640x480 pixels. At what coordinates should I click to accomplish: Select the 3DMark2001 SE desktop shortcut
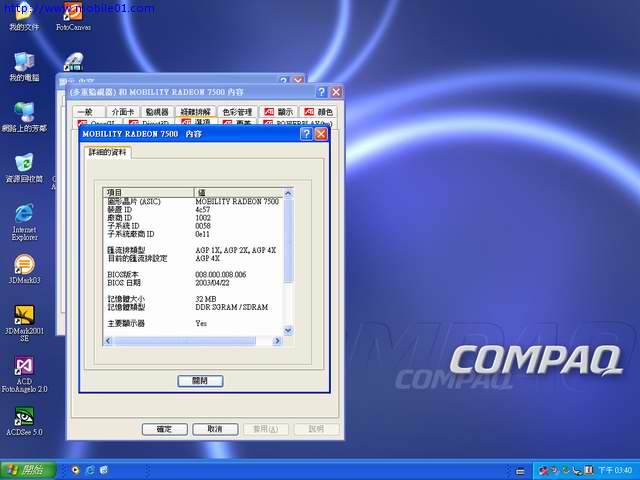24,323
